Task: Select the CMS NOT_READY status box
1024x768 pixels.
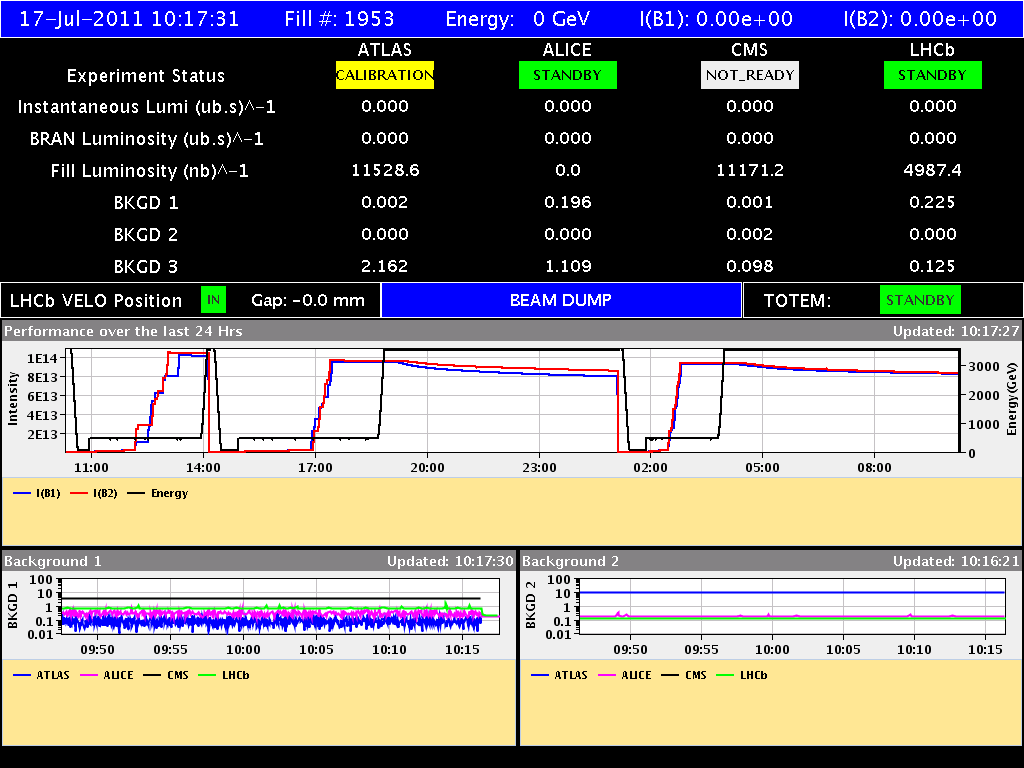Action: click(x=749, y=75)
